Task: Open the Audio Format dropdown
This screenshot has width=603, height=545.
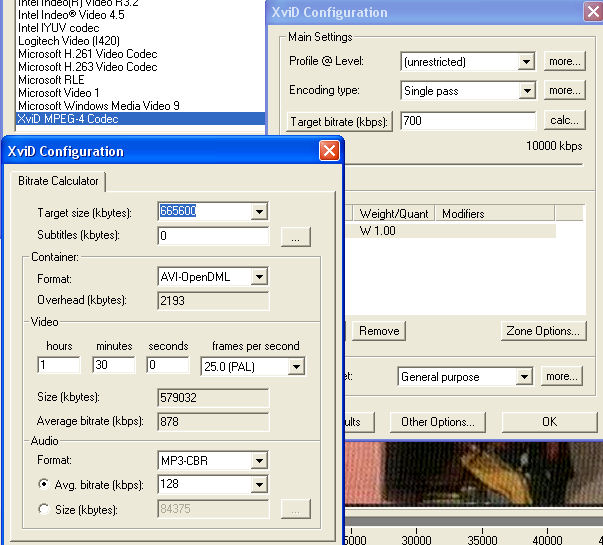Action: tap(260, 460)
